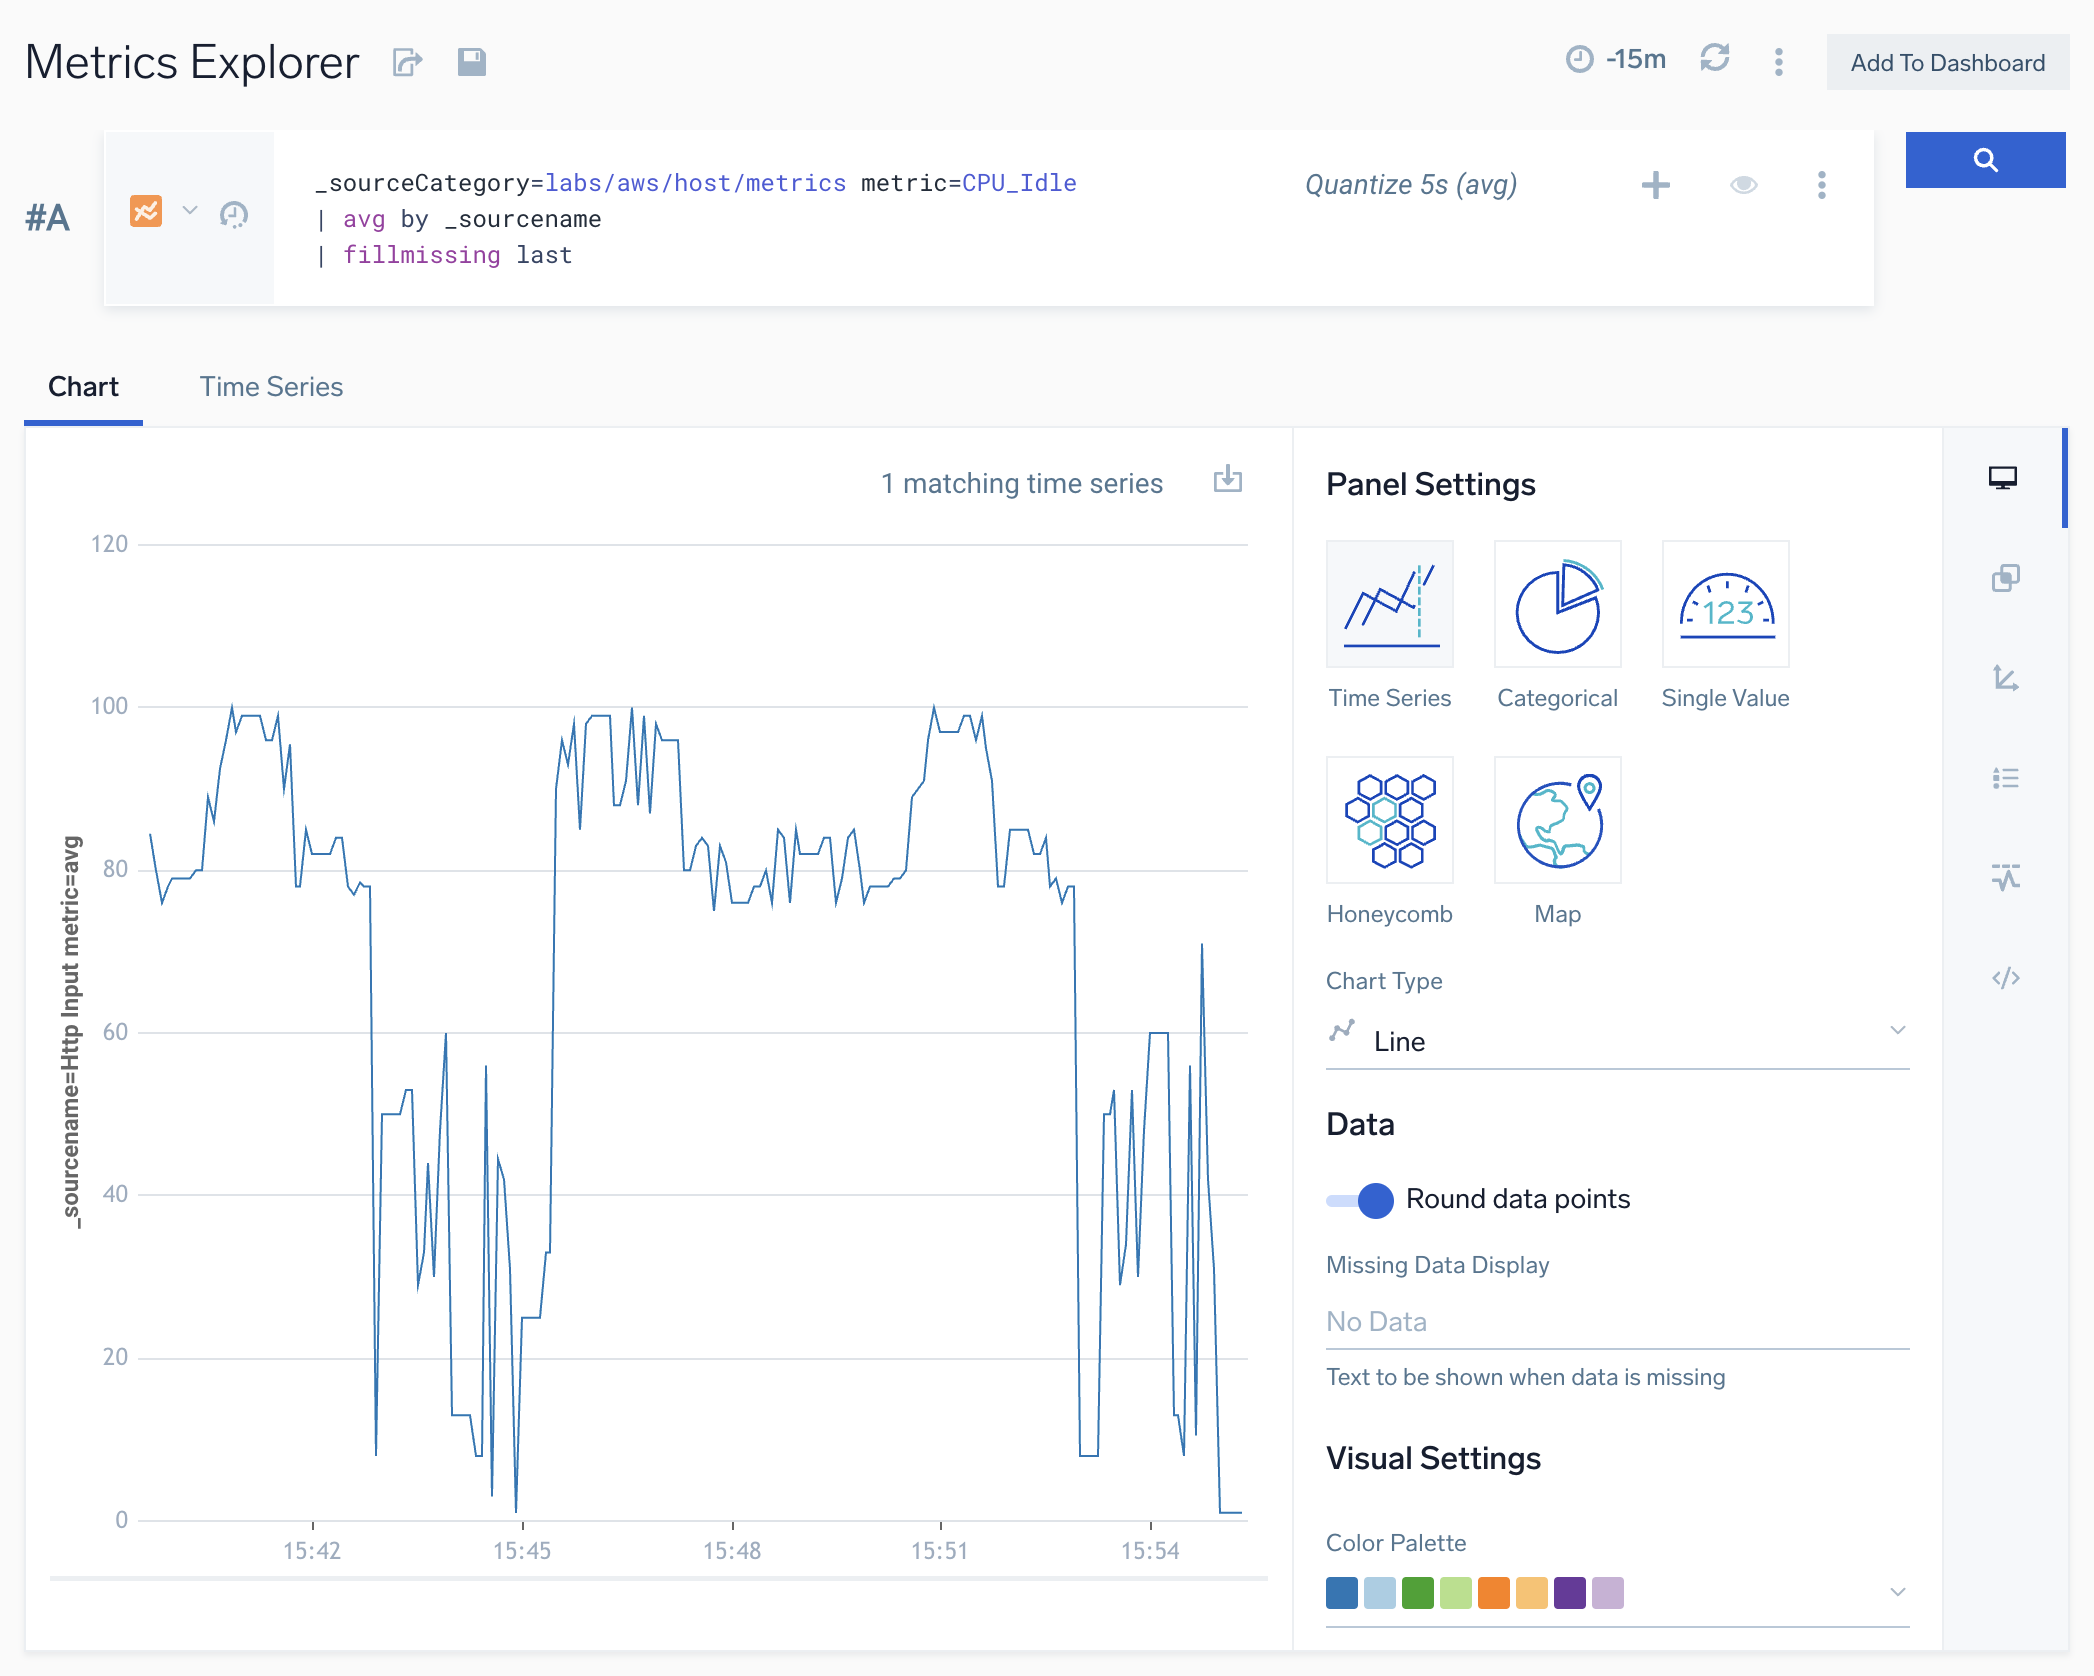Select the Honeycomb panel type

1389,821
